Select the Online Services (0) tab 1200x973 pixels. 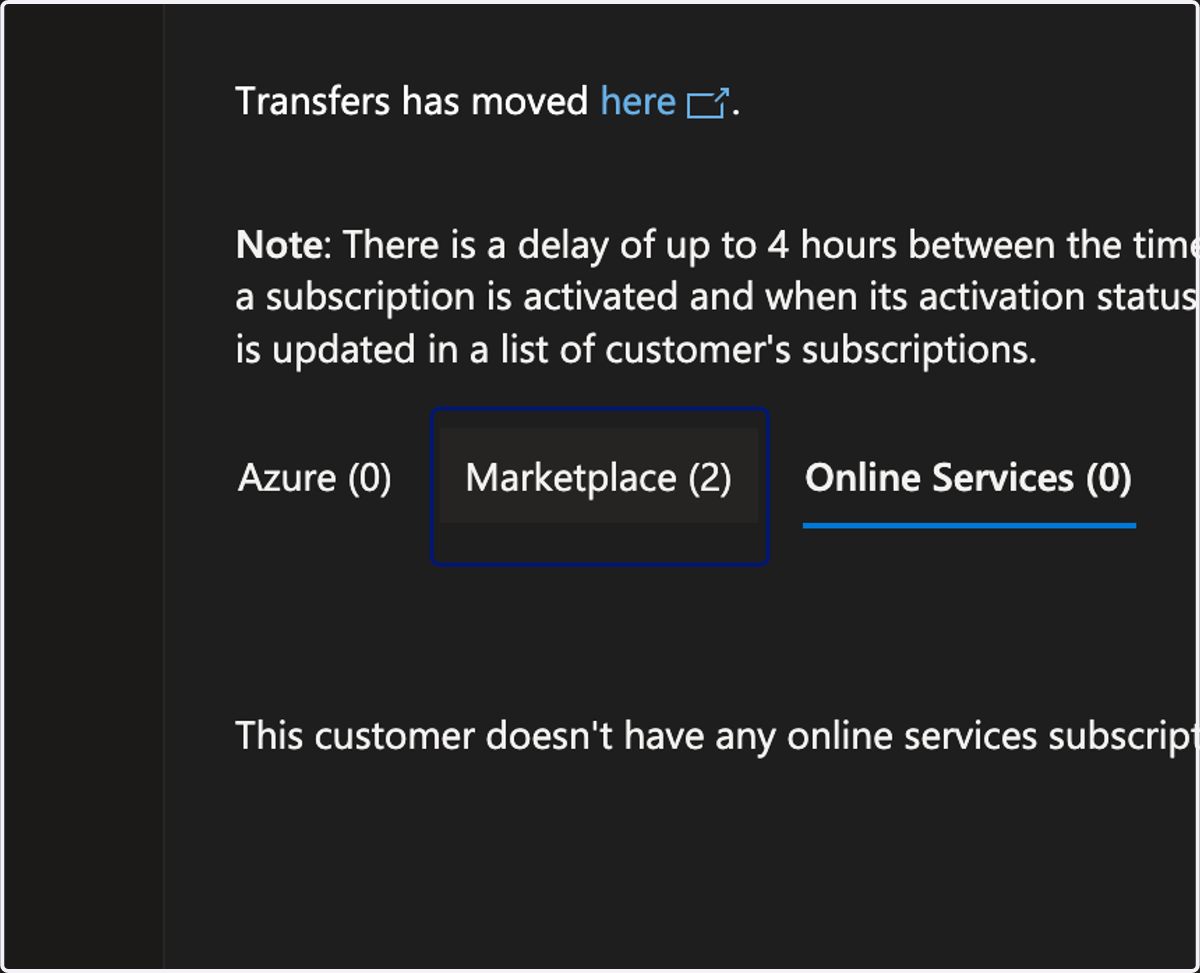968,478
